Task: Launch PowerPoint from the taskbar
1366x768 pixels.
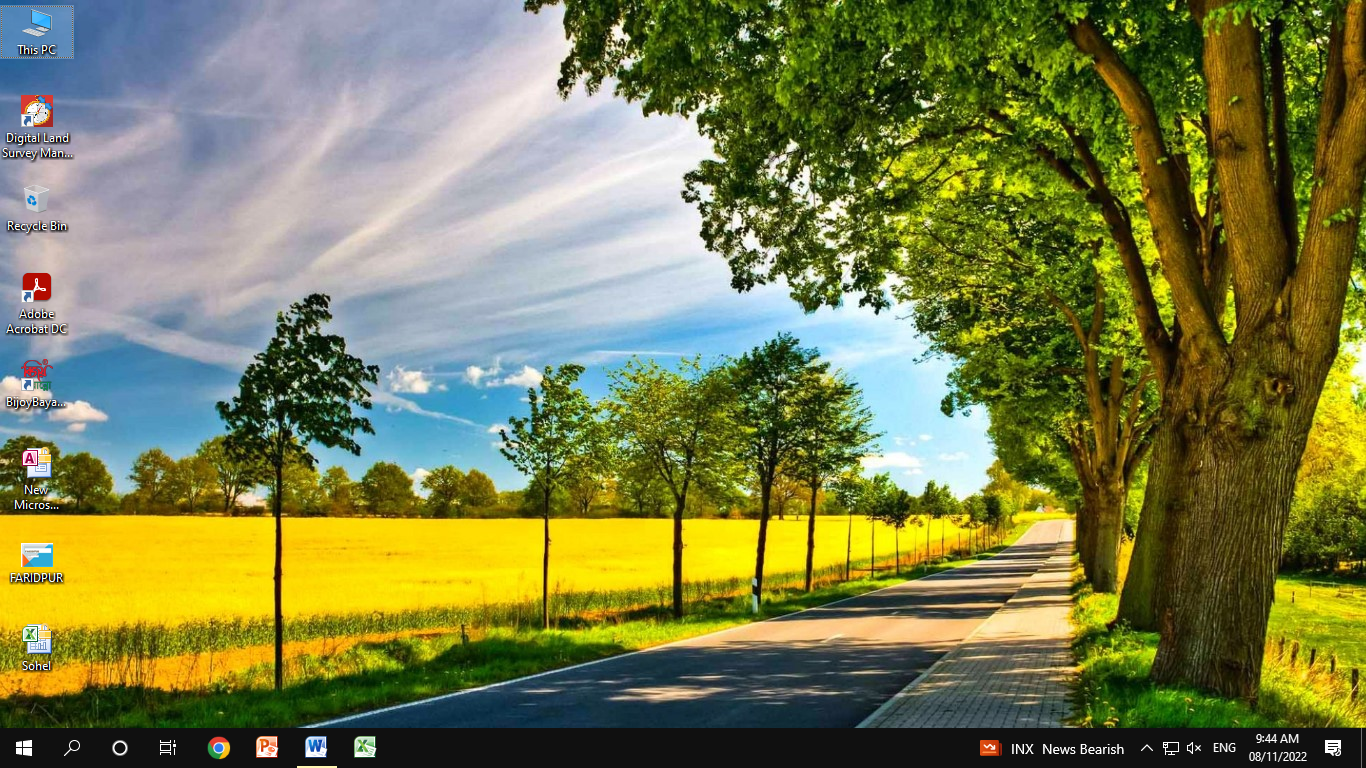Action: pyautogui.click(x=267, y=748)
